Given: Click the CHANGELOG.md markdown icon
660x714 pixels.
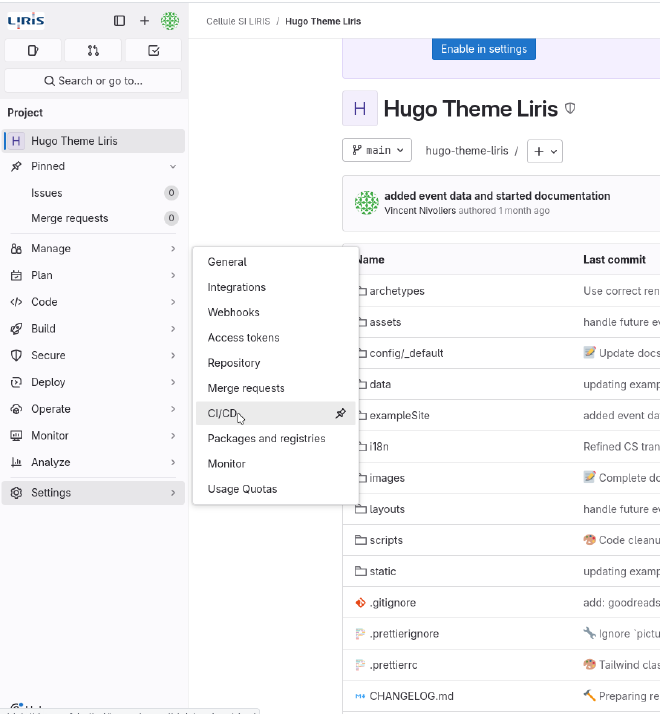Looking at the screenshot, I should [360, 696].
